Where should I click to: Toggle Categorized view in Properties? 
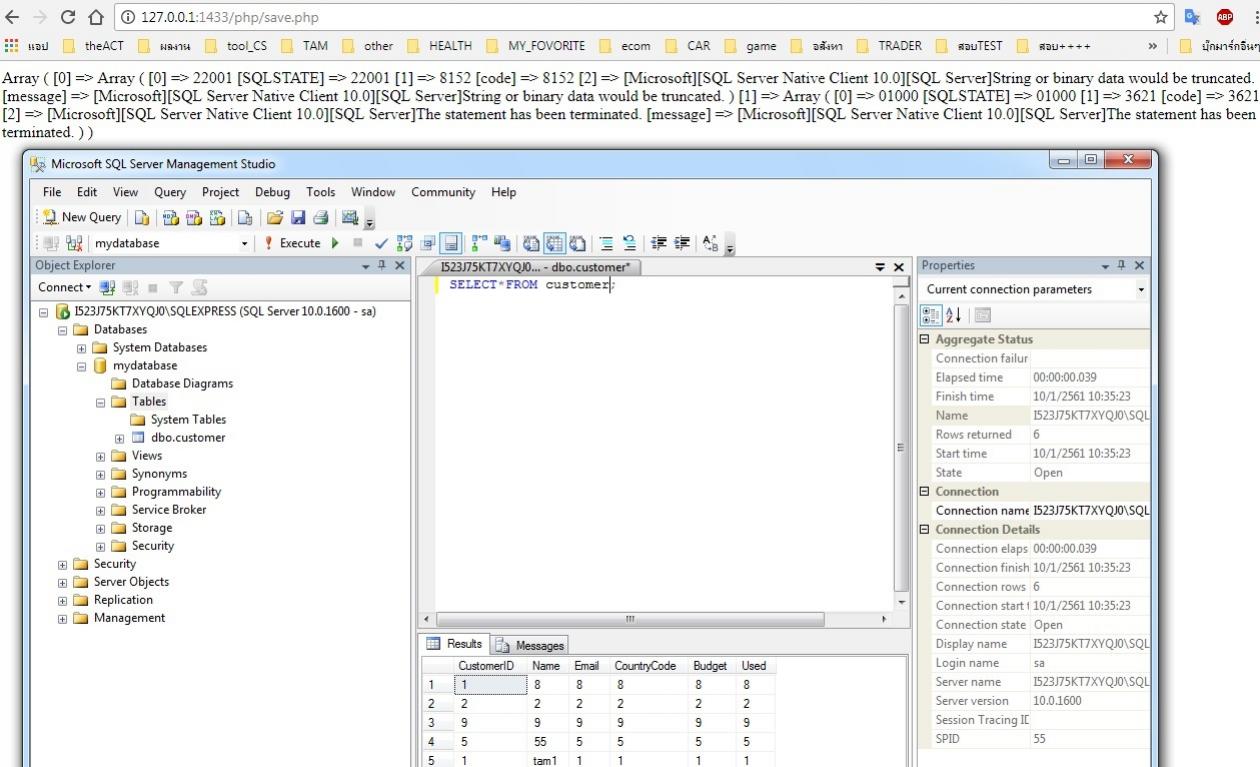click(x=930, y=315)
